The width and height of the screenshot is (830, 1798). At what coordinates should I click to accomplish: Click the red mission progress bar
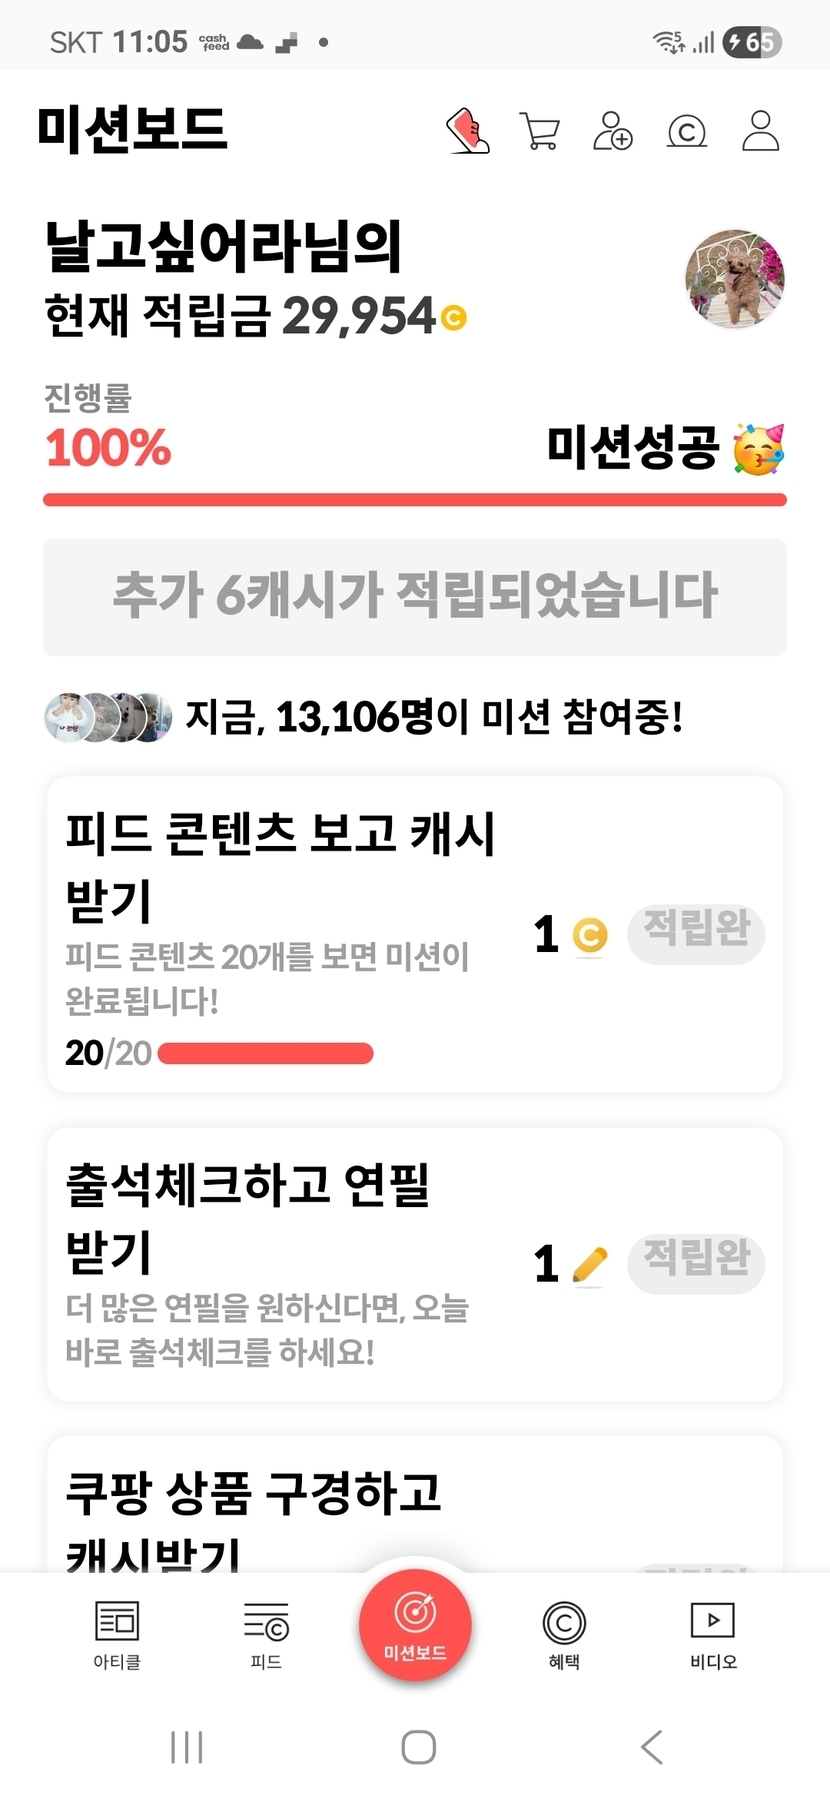[x=415, y=500]
